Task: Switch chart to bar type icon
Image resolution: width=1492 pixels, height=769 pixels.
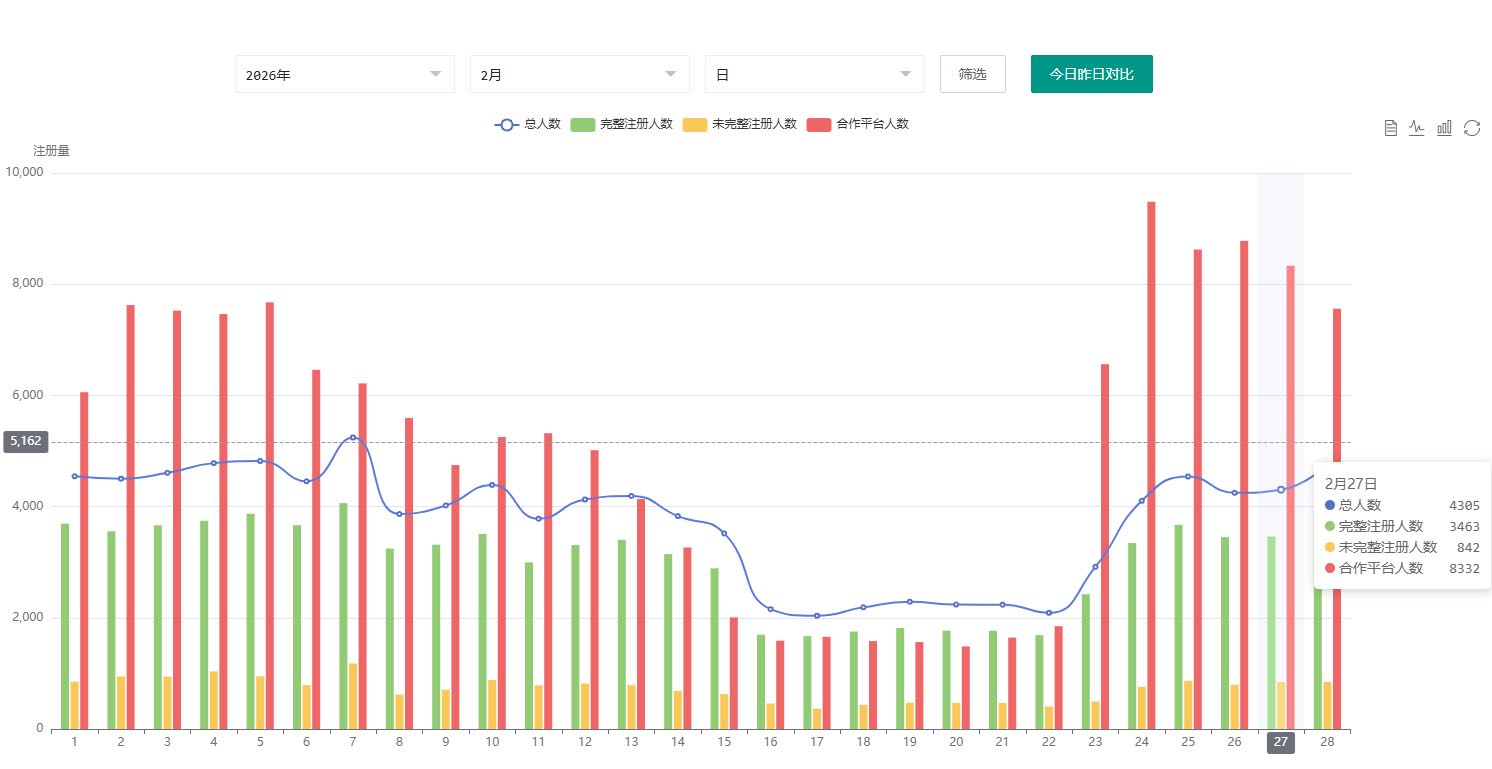Action: tap(1444, 128)
